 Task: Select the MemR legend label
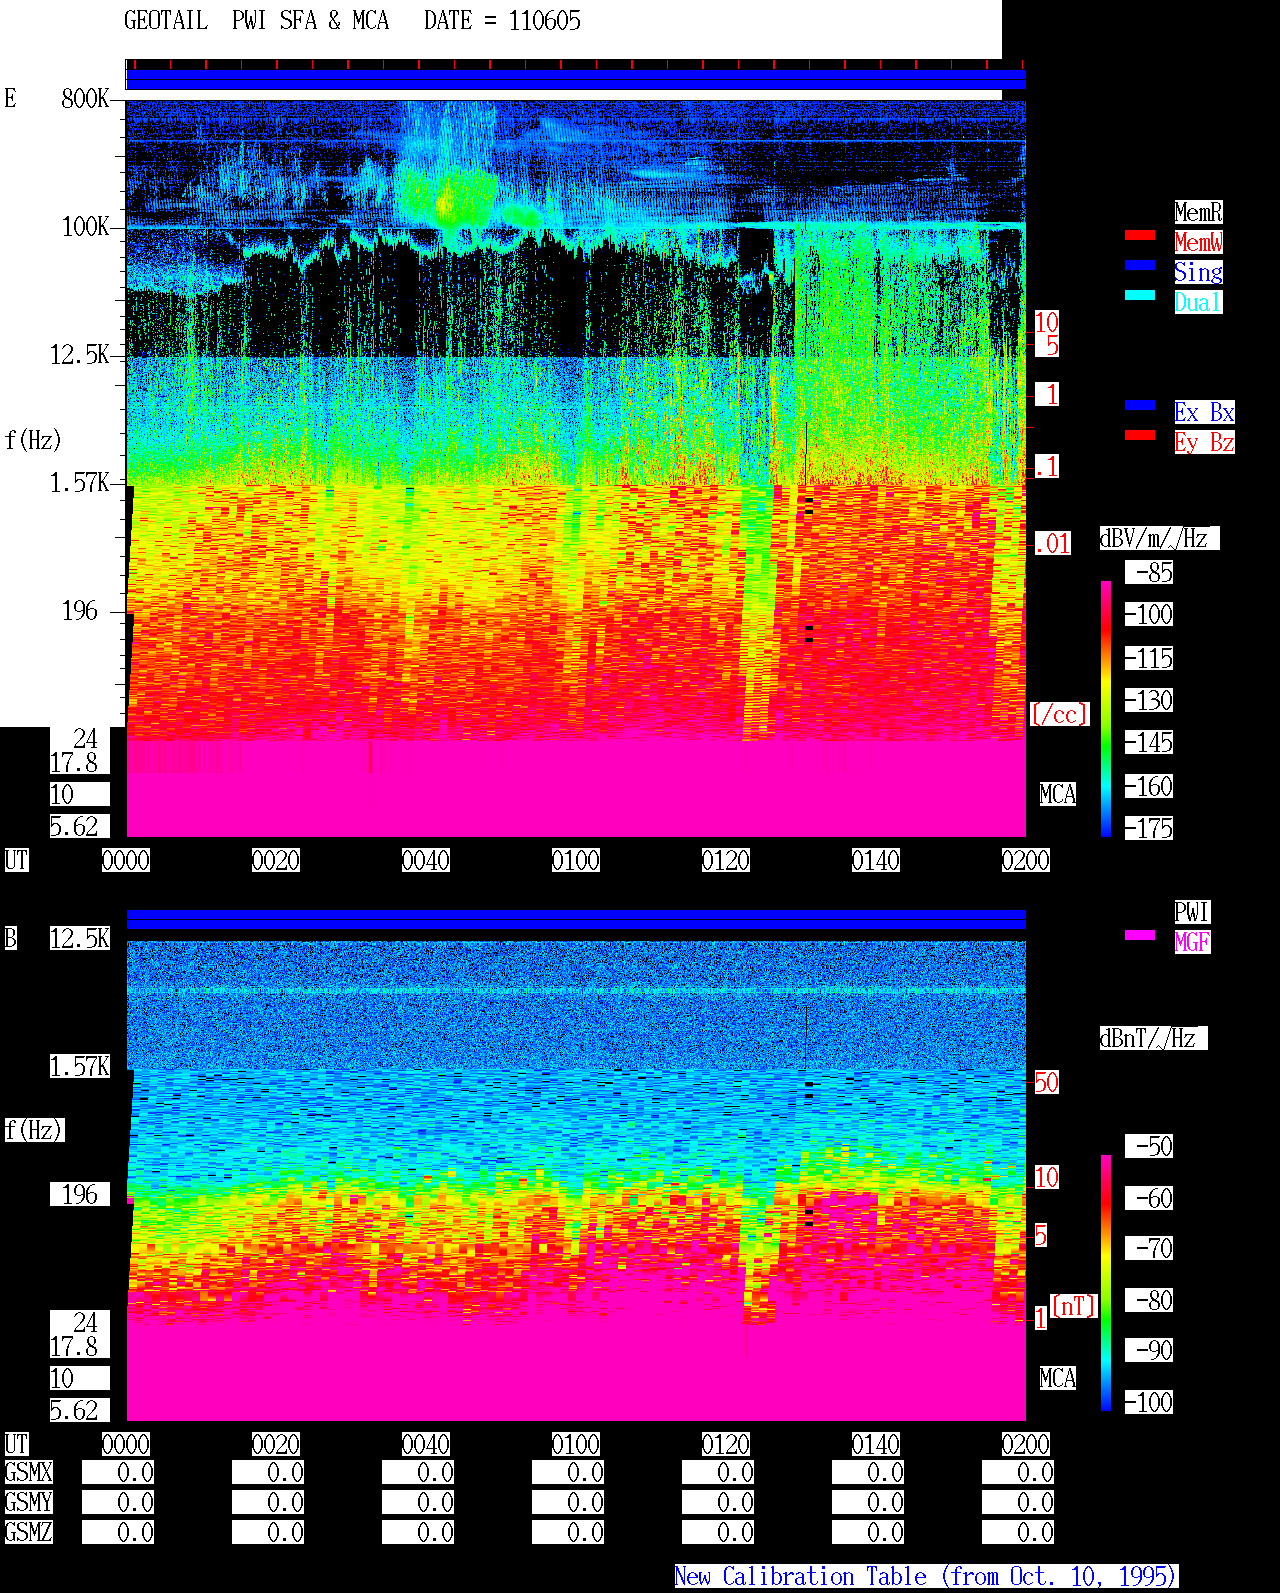click(x=1198, y=212)
